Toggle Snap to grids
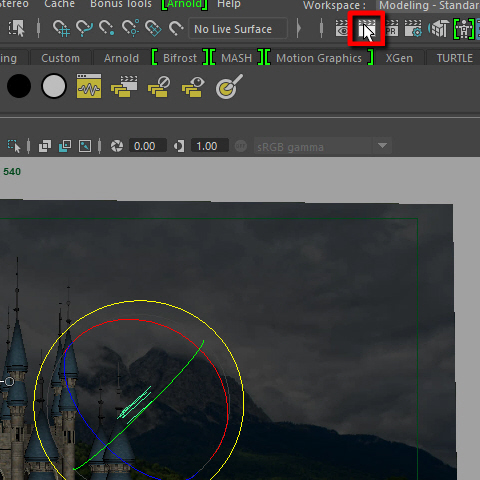Screen dimensions: 480x480 pos(61,28)
